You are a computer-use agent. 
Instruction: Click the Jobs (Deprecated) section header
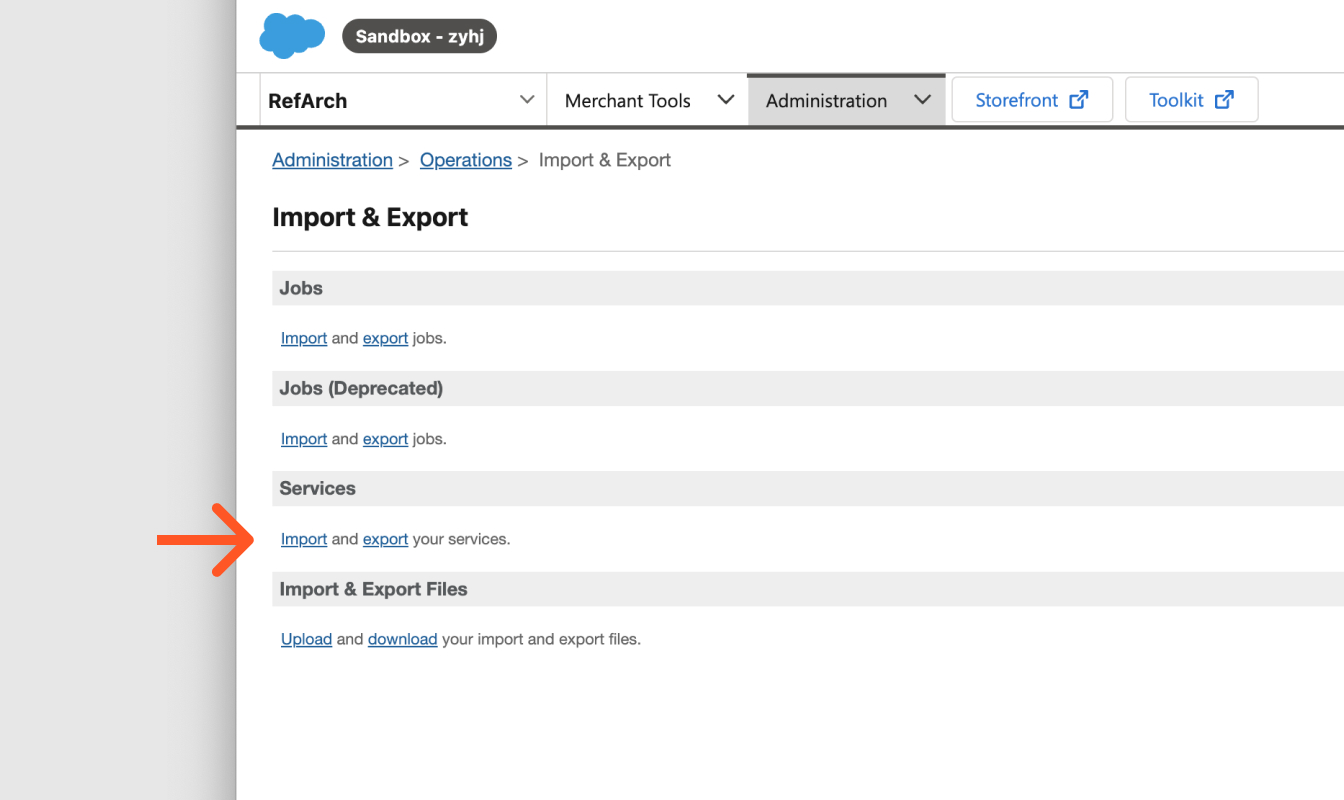(x=808, y=388)
